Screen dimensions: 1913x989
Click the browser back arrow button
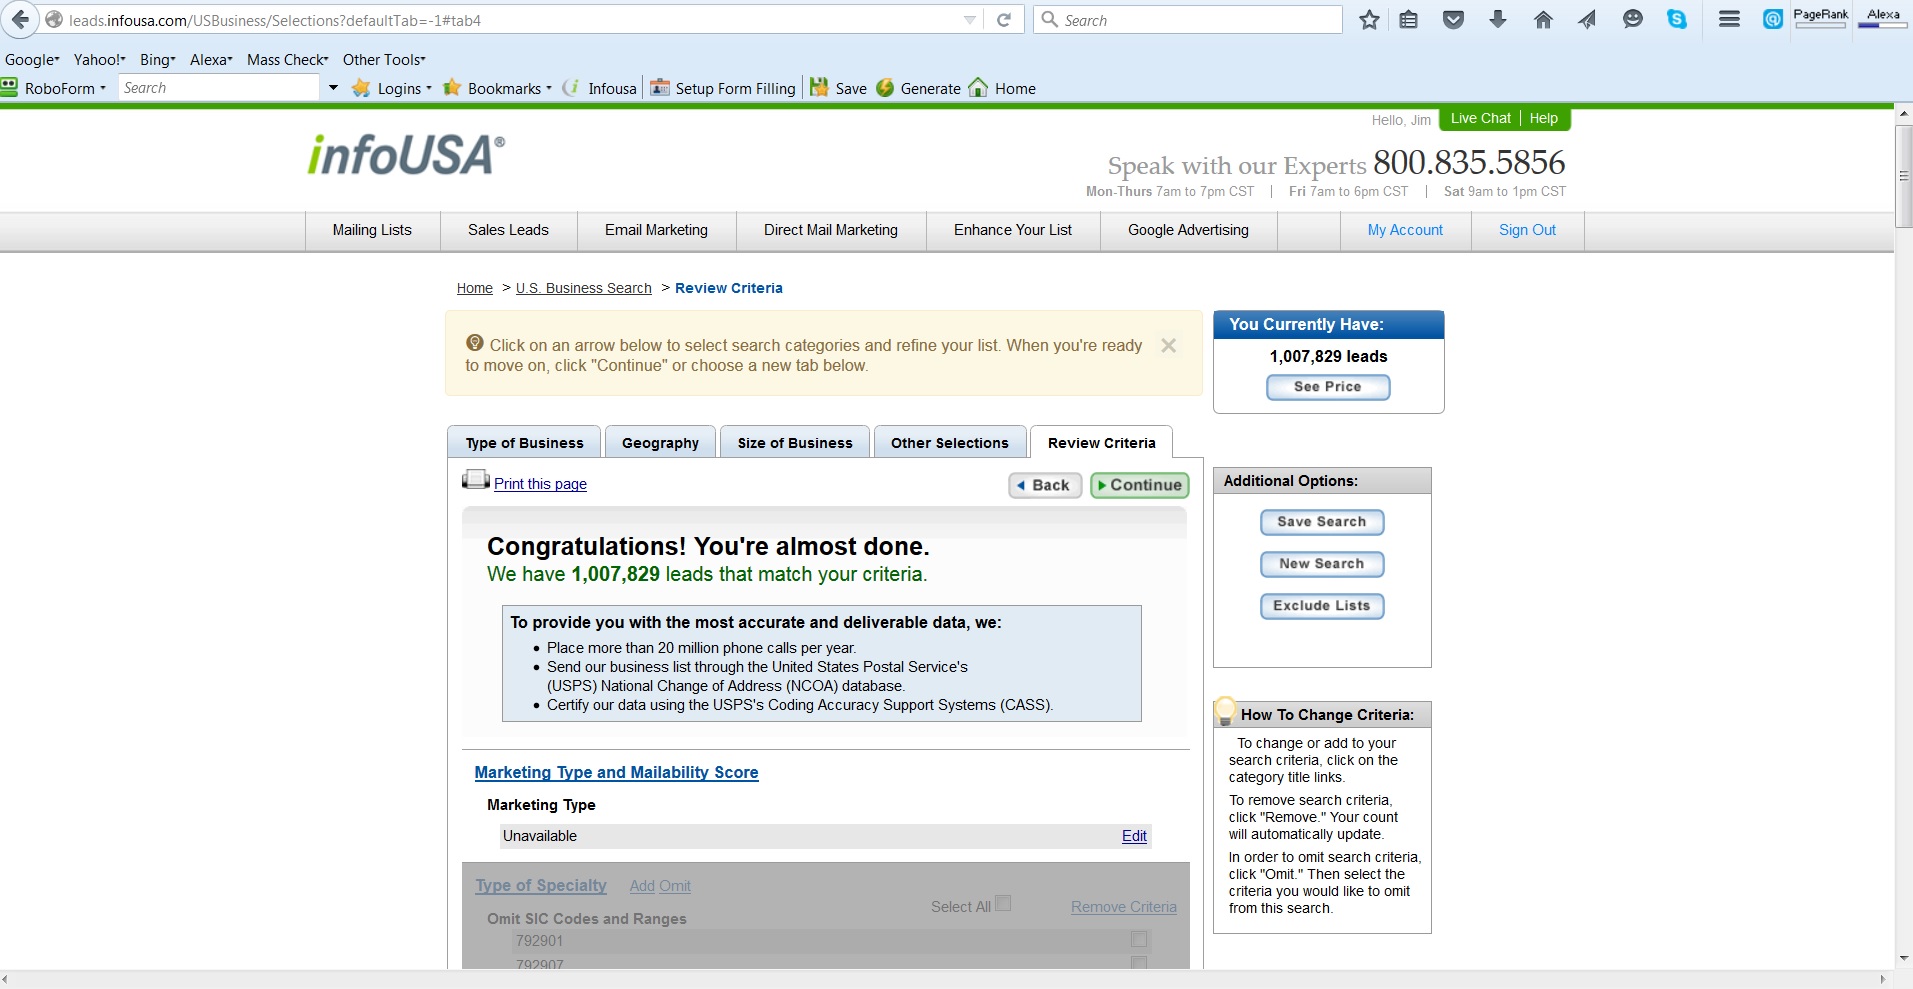click(x=21, y=20)
